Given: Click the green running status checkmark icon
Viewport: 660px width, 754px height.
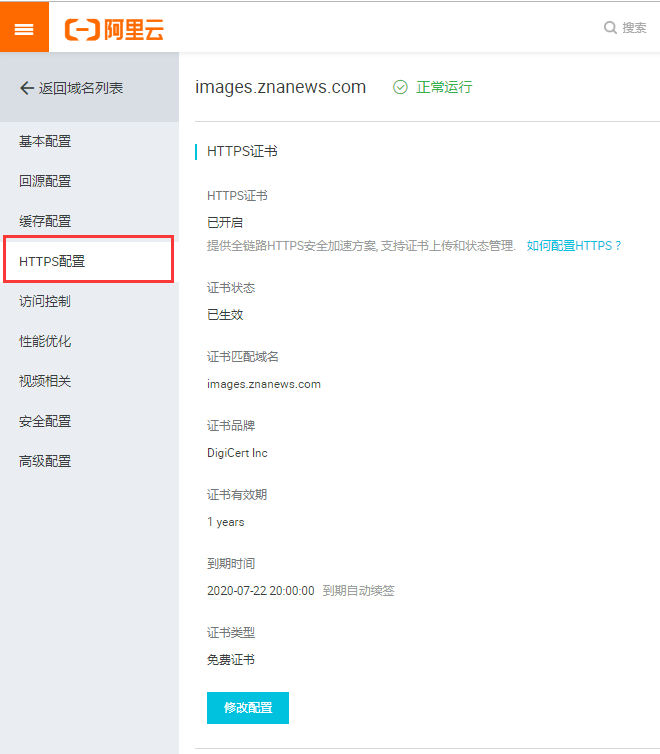Looking at the screenshot, I should (x=400, y=87).
